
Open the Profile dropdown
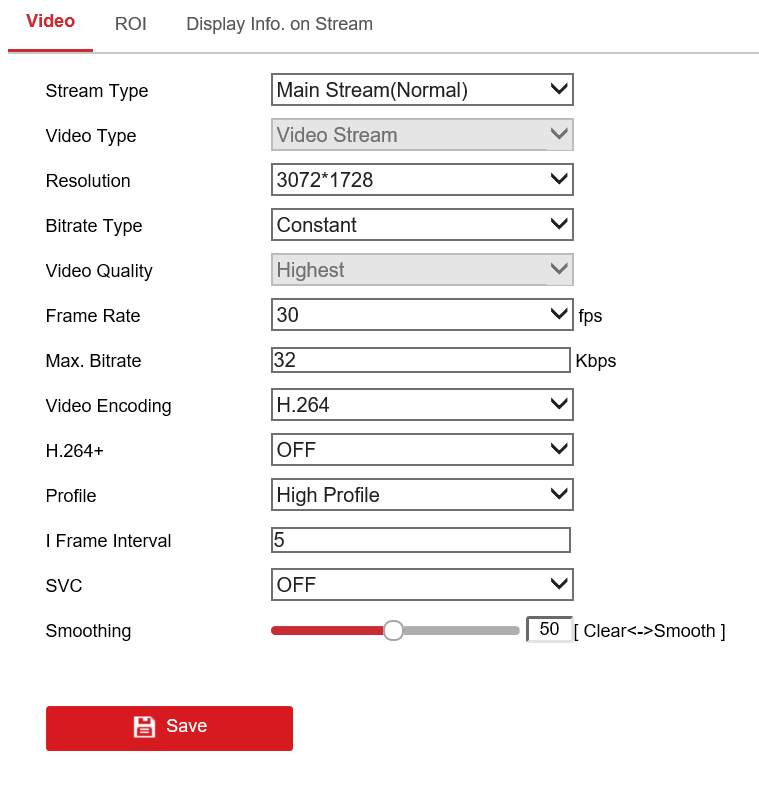[x=421, y=495]
